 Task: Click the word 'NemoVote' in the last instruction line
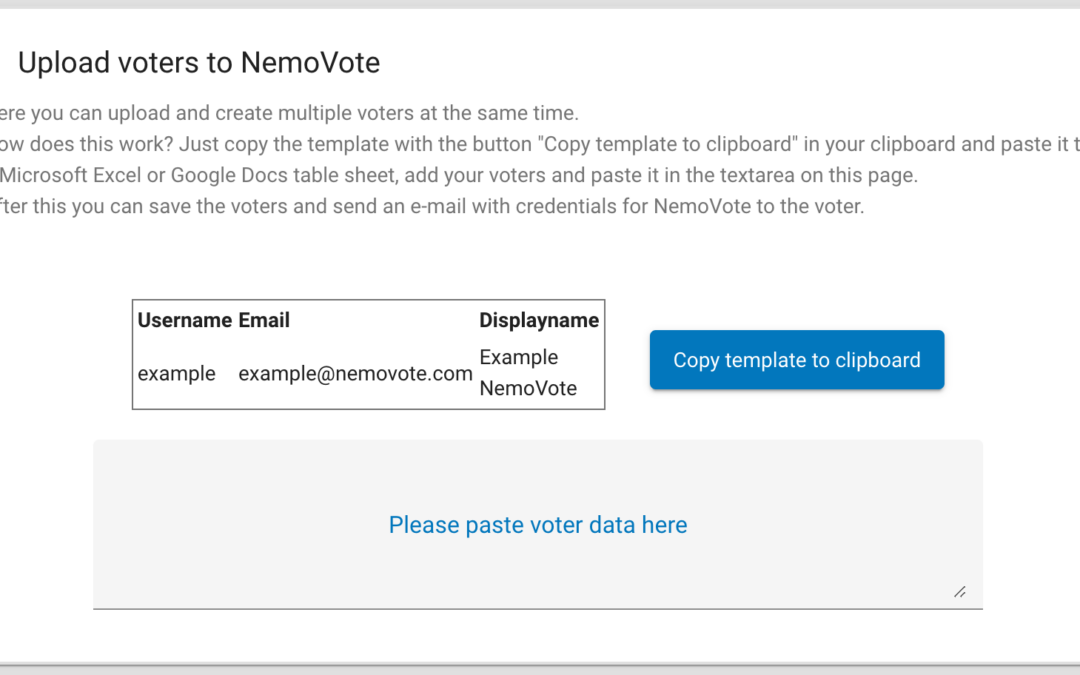click(698, 207)
